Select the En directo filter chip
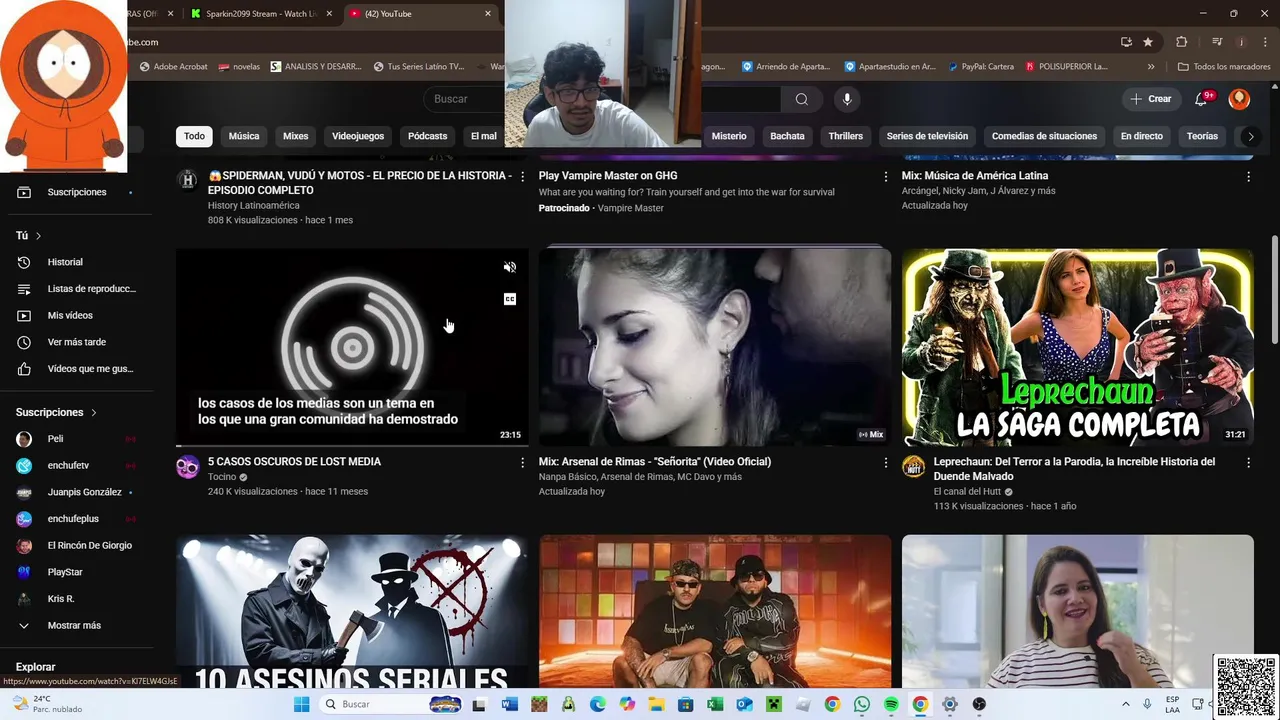 (1142, 136)
